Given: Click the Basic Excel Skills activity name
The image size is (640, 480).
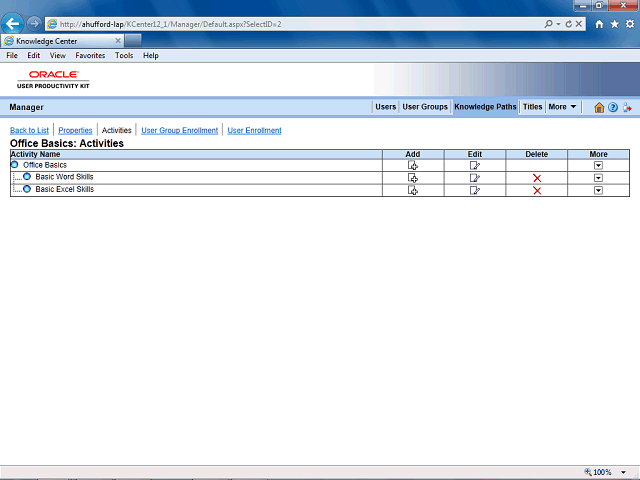Looking at the screenshot, I should point(64,189).
